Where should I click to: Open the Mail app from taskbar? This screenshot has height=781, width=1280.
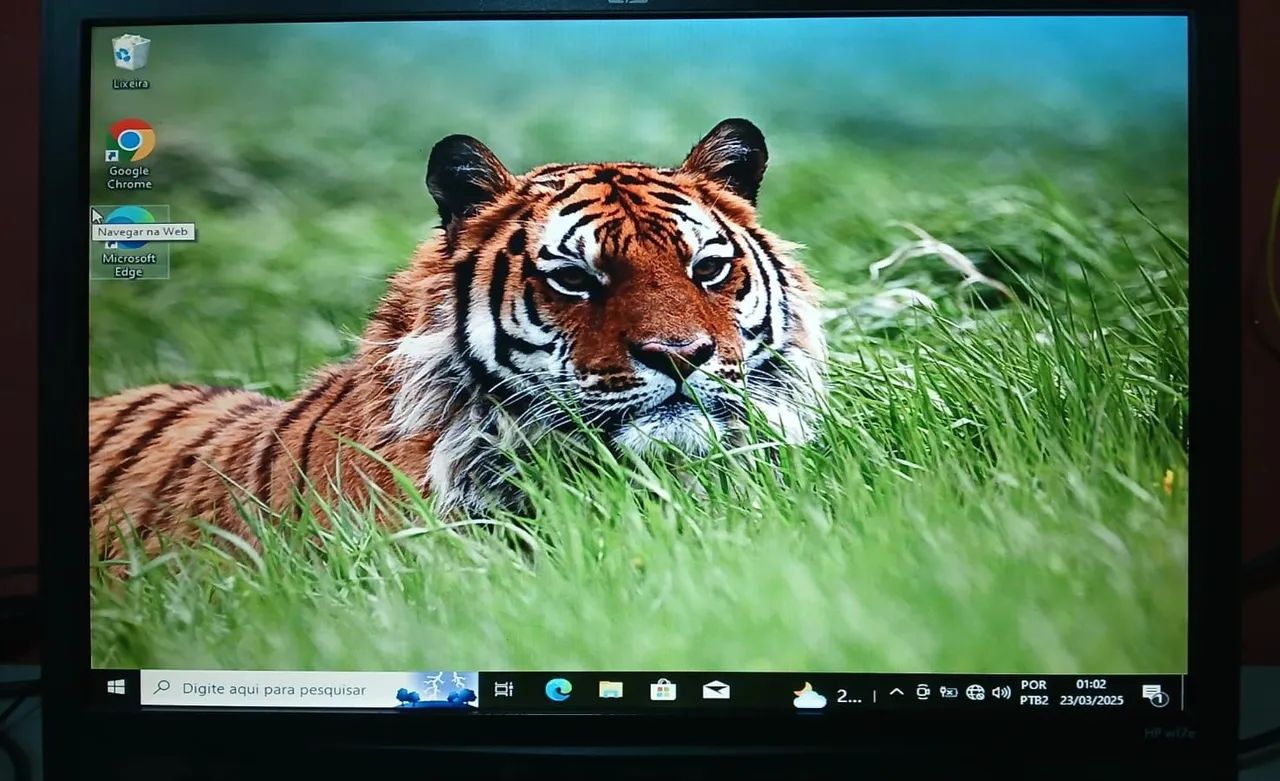714,690
